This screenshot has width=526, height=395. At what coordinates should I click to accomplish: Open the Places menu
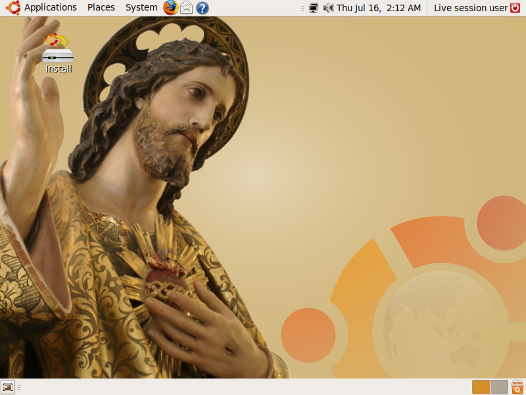click(x=101, y=7)
